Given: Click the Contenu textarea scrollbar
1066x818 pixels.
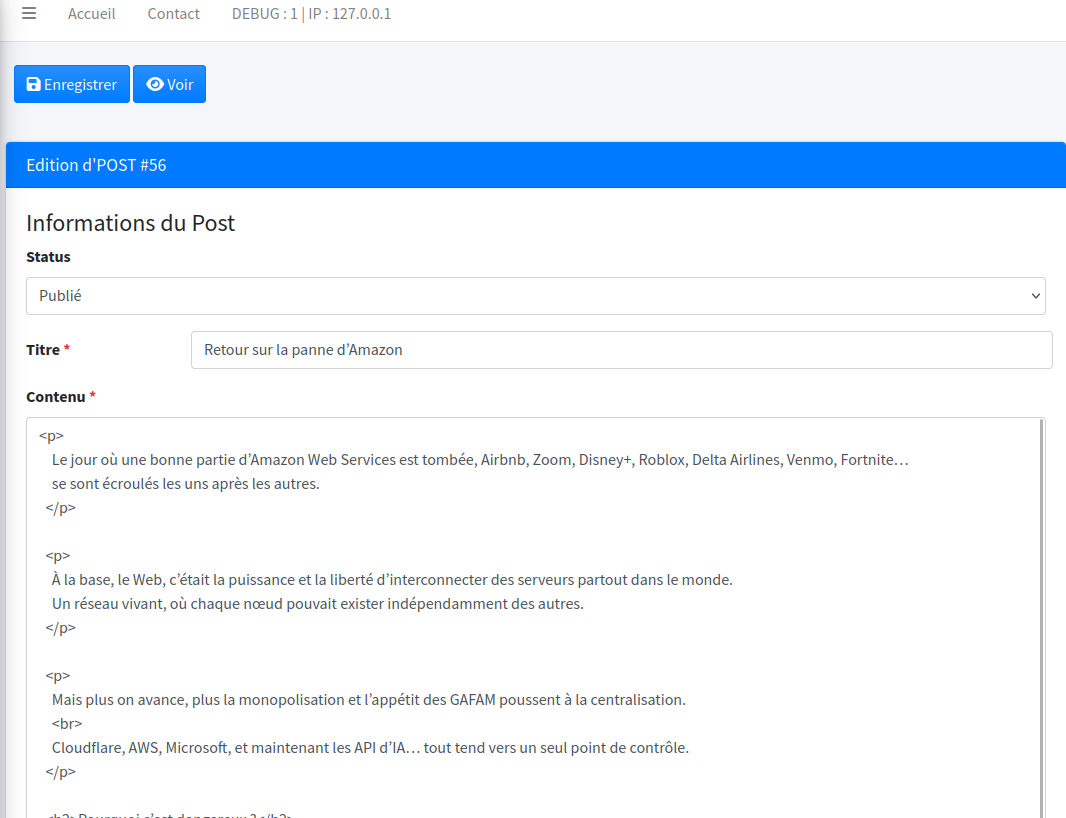Looking at the screenshot, I should (1041, 600).
